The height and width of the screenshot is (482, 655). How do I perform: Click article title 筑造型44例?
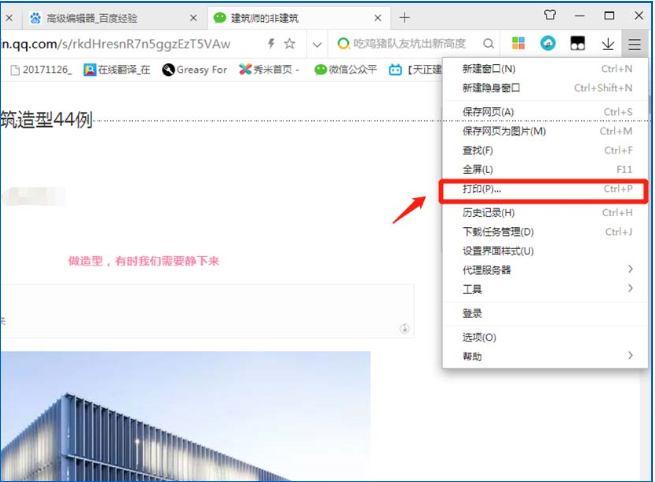coord(46,120)
